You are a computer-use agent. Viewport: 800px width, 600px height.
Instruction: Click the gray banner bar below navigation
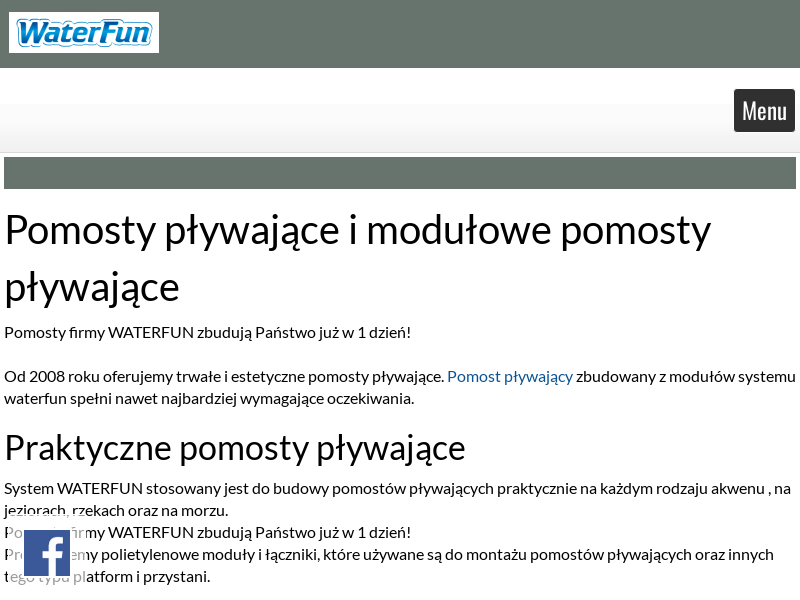click(400, 173)
